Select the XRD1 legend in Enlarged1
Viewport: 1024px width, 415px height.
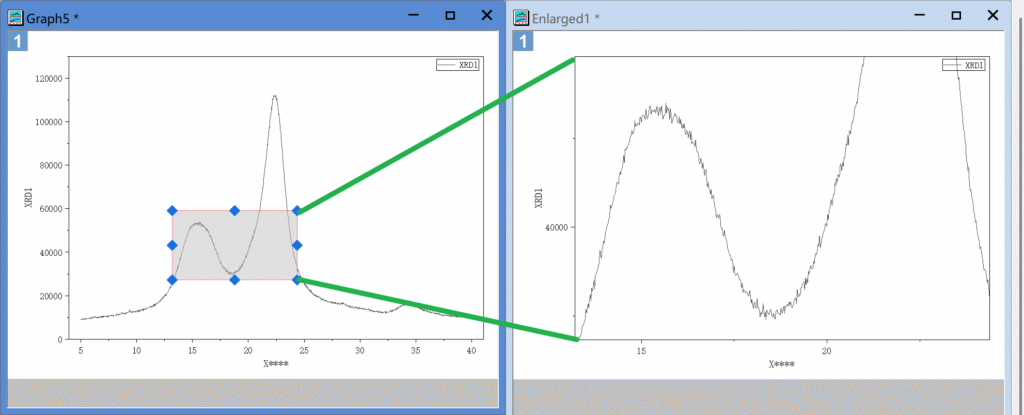coord(963,65)
